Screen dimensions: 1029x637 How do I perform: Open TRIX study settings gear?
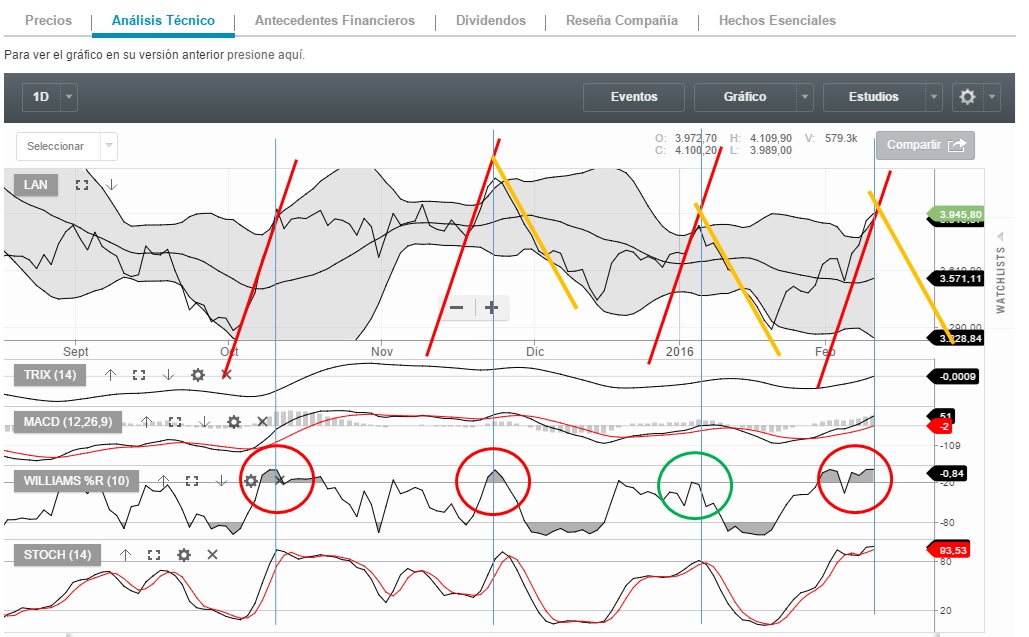198,375
